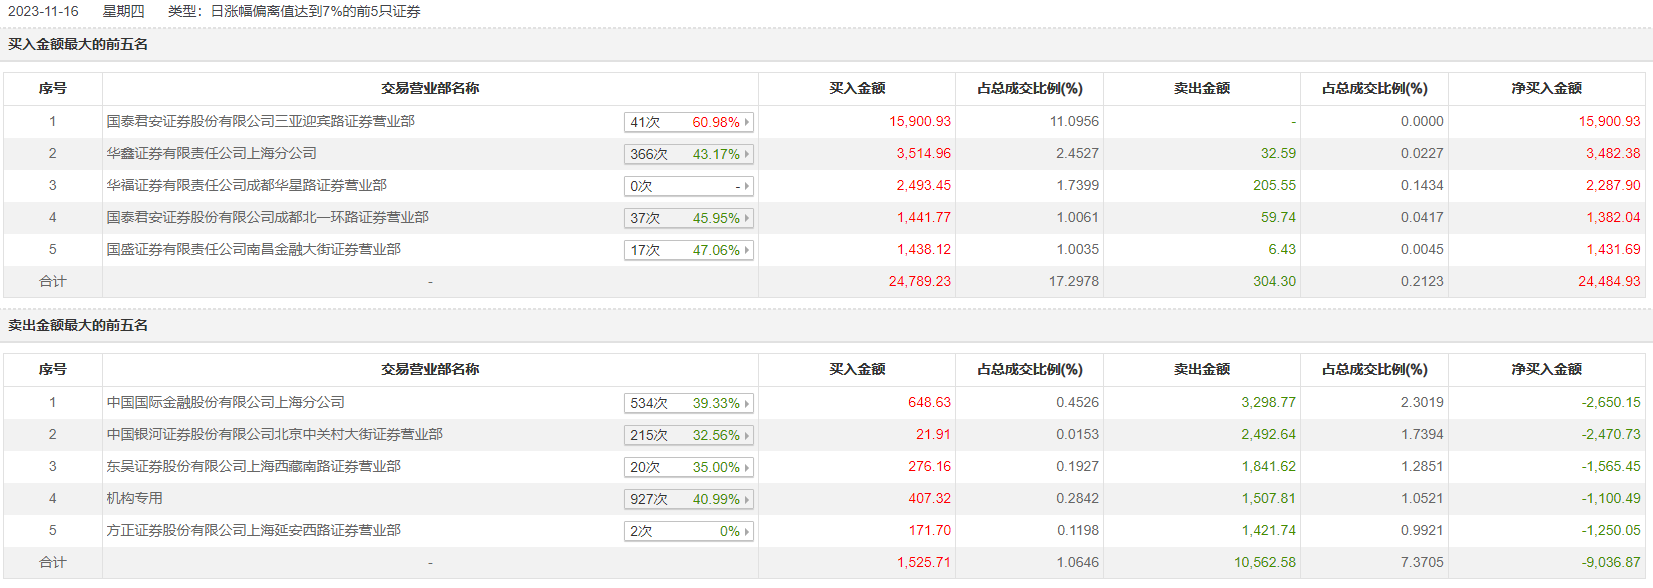The height and width of the screenshot is (588, 1653).
Task: Open 中国银河证券北京中关村大街营业部 link
Action: pyautogui.click(x=274, y=434)
